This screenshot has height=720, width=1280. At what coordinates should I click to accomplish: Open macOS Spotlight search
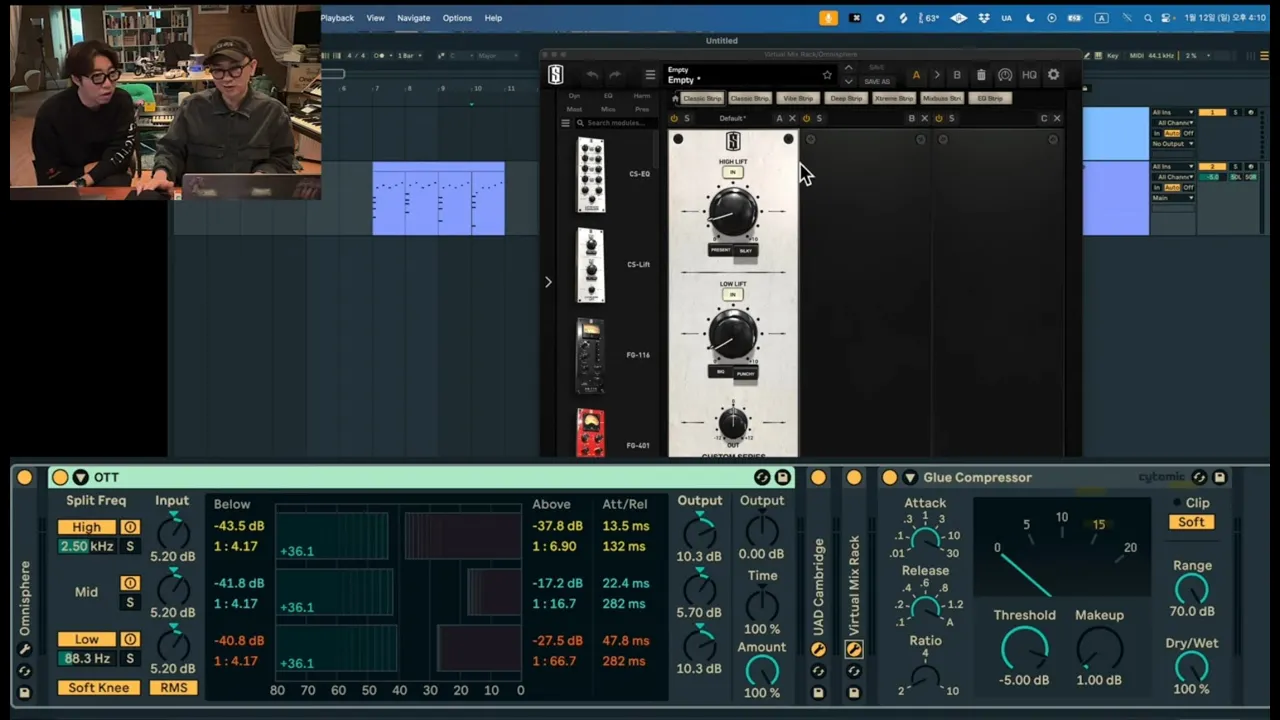pos(1148,18)
